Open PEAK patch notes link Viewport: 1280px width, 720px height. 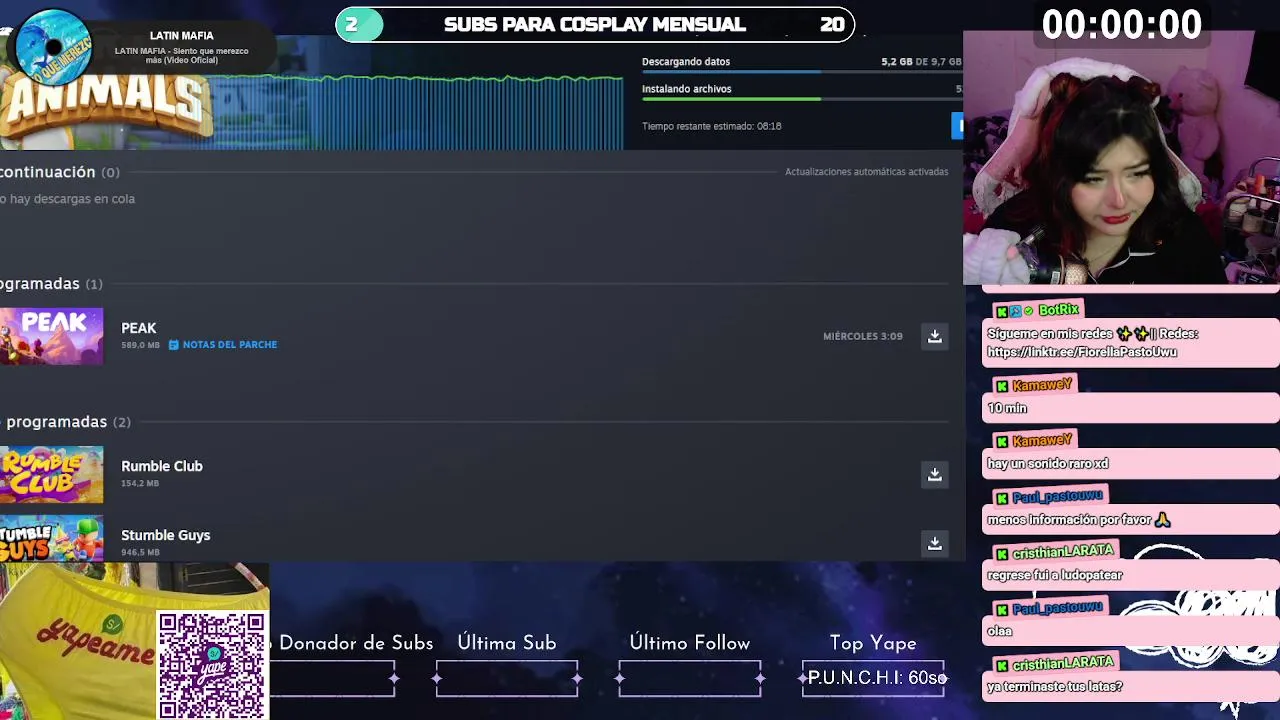click(x=223, y=345)
